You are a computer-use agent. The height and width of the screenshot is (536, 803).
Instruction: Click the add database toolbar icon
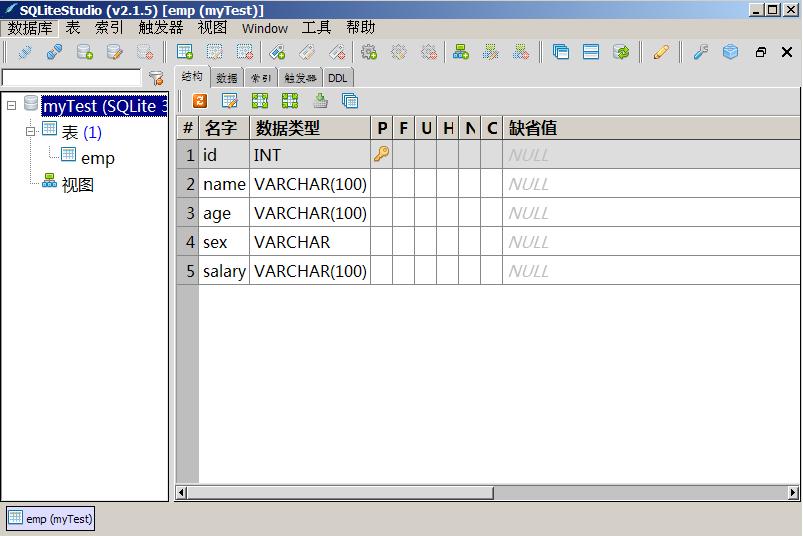tap(85, 52)
